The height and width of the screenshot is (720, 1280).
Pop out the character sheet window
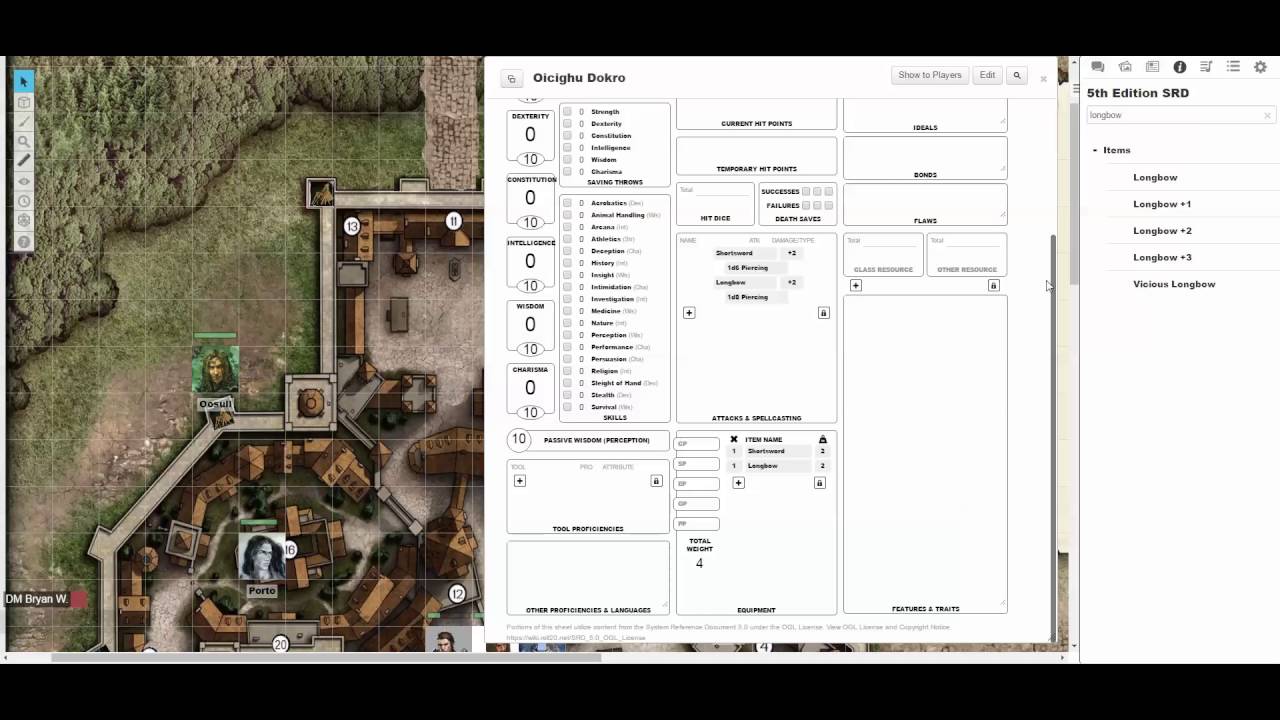pyautogui.click(x=511, y=79)
